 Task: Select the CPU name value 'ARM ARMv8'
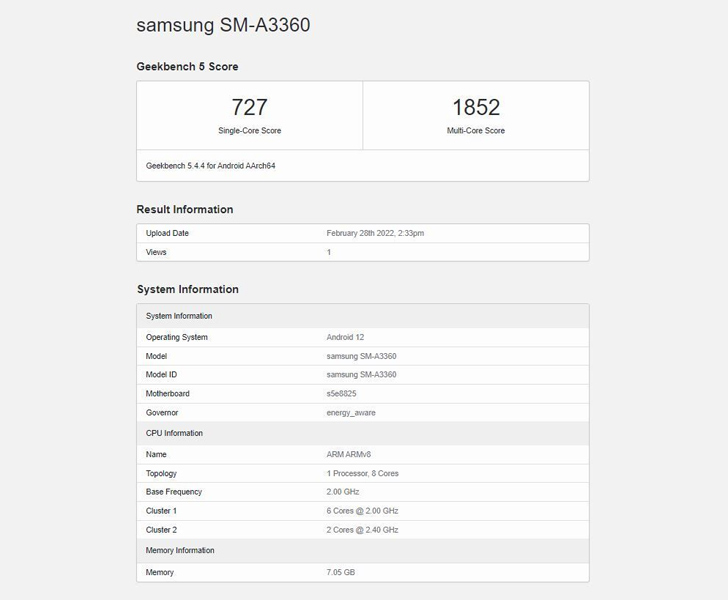349,454
